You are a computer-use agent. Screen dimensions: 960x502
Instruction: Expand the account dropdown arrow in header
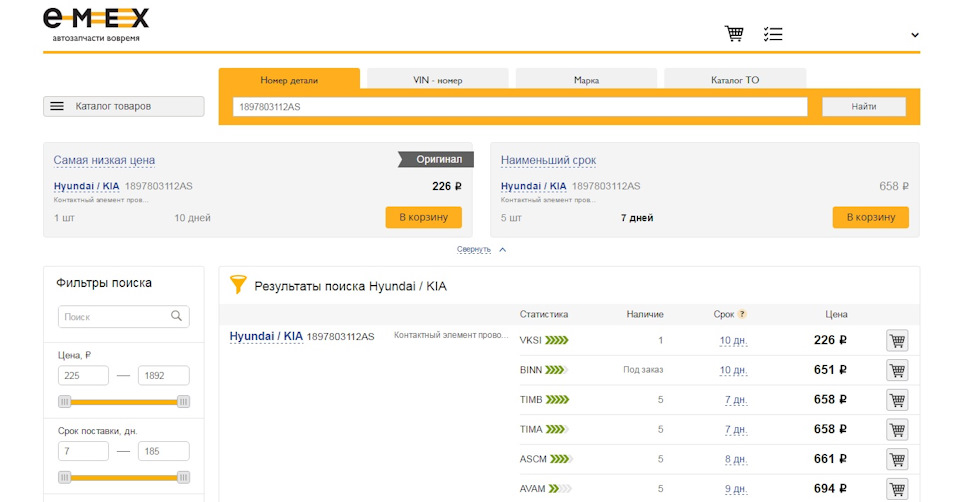[x=915, y=36]
